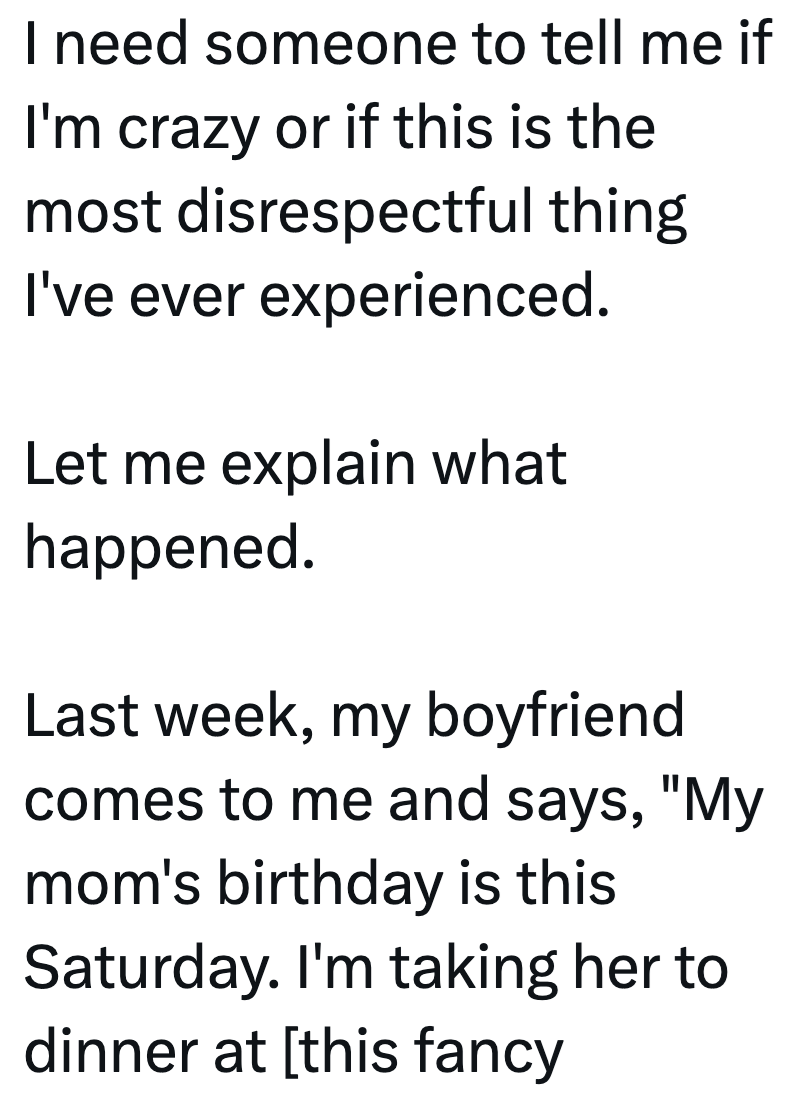
Task: Click the word "happened" in the text
Action: point(162,548)
